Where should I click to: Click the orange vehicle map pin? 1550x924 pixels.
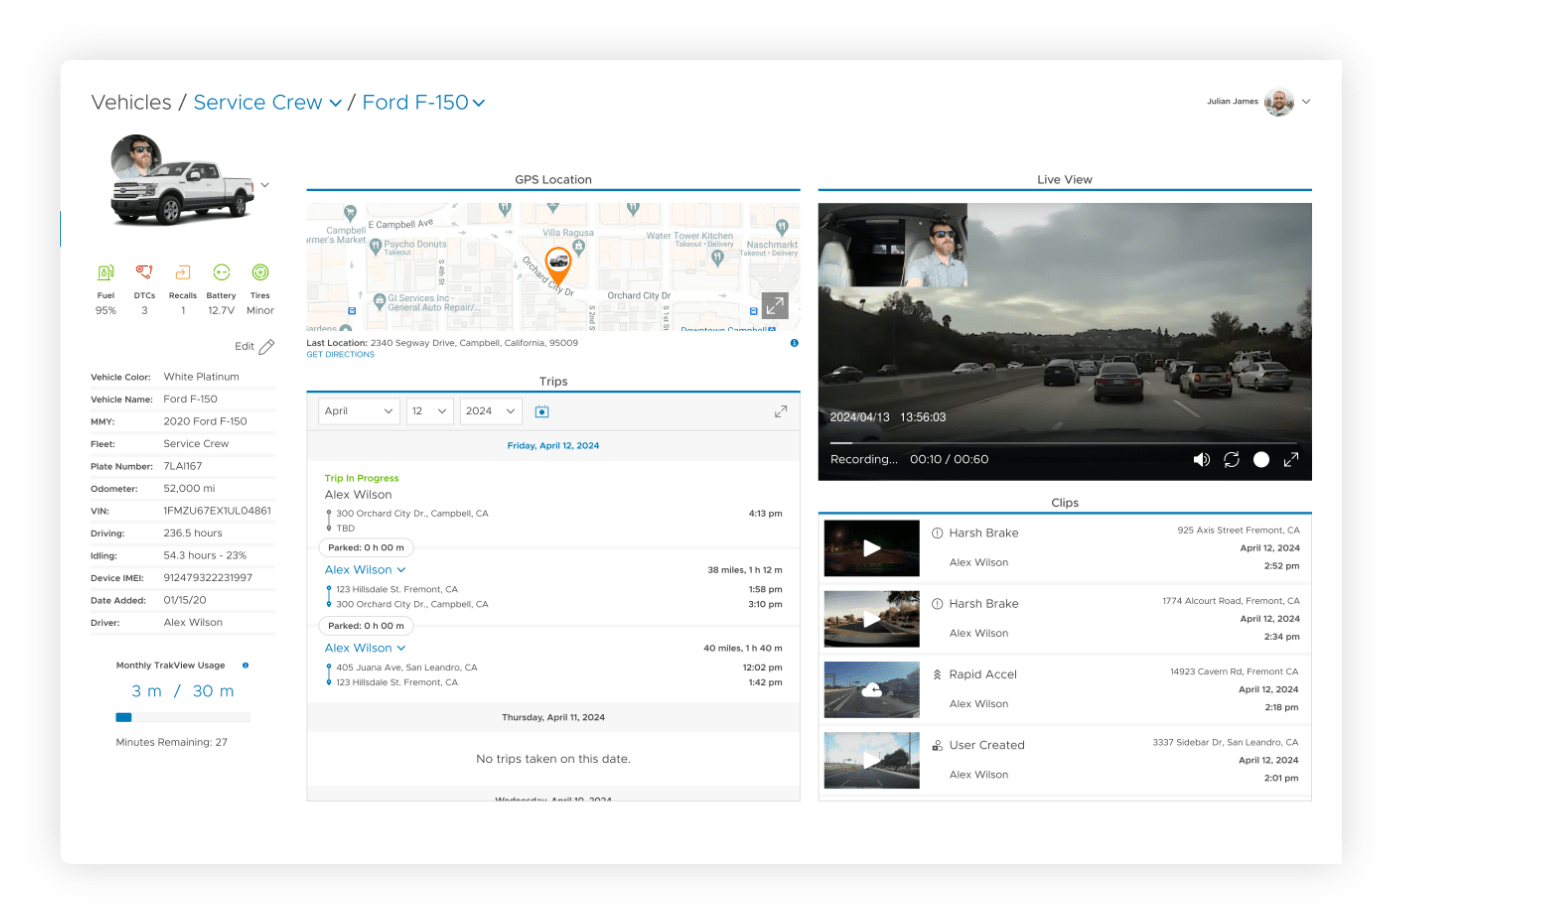[558, 265]
